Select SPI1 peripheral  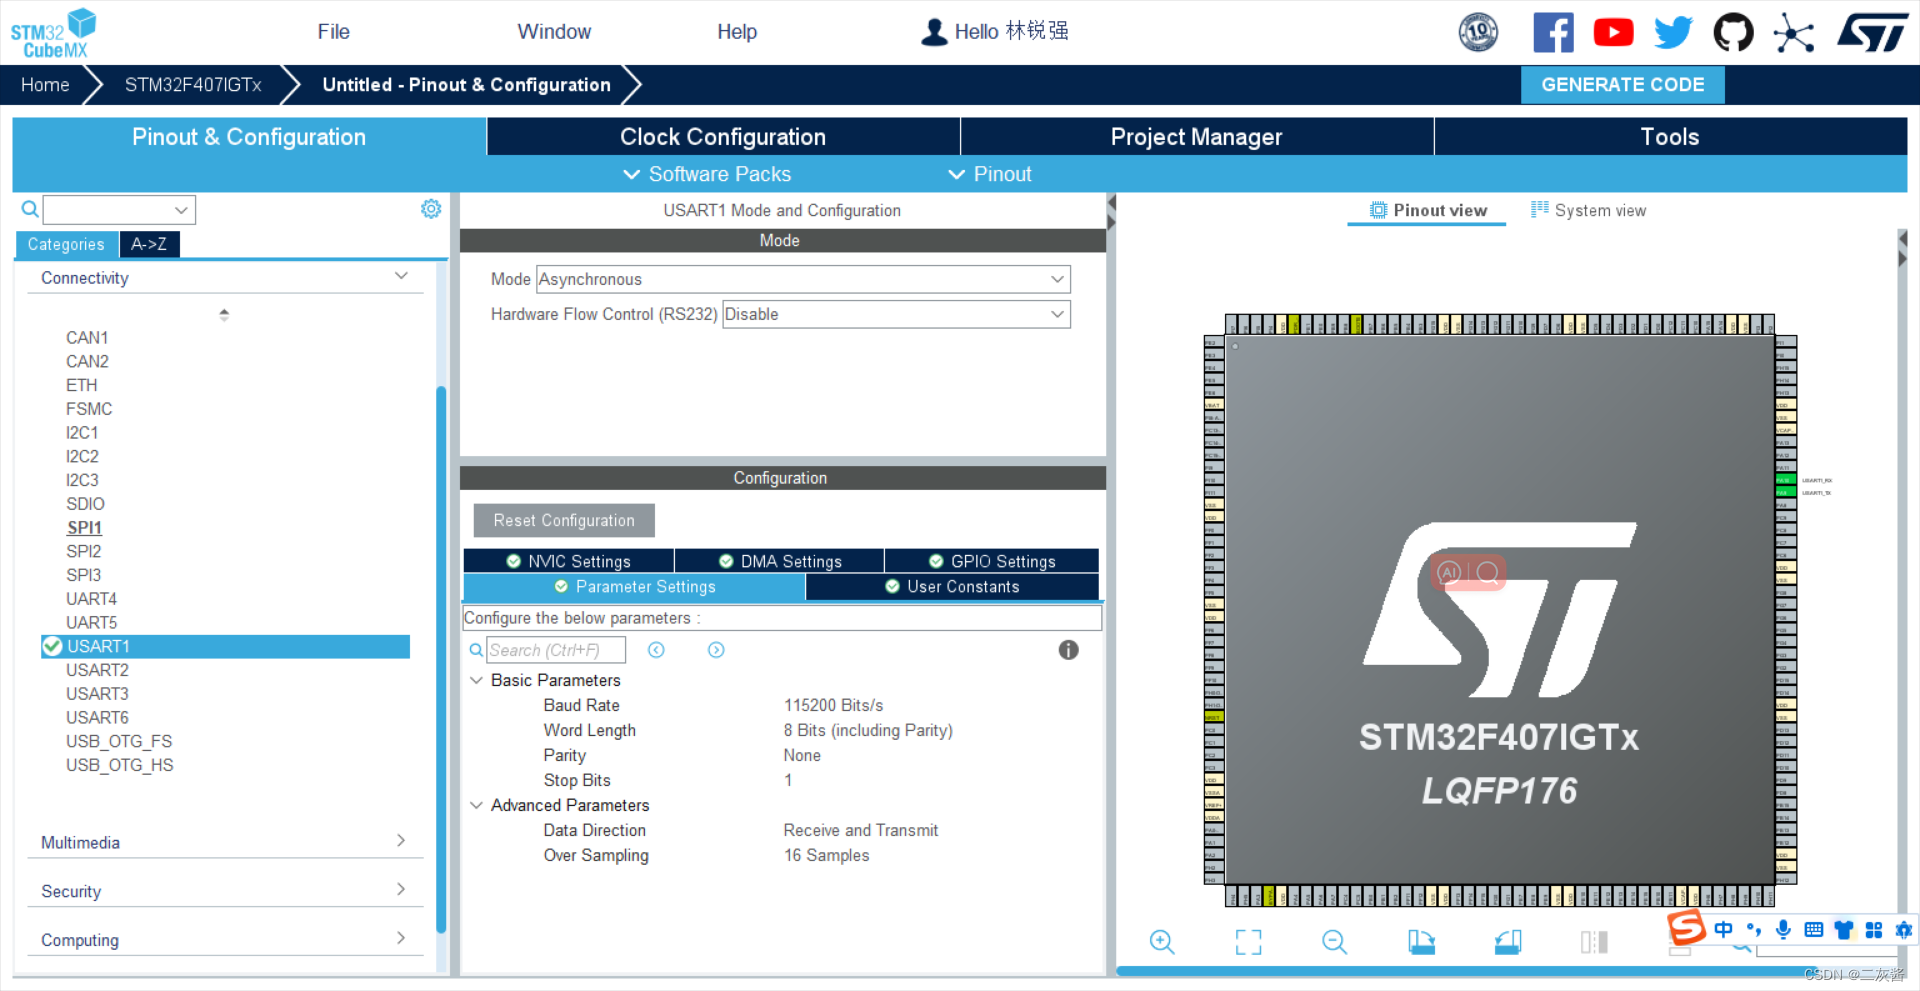84,527
